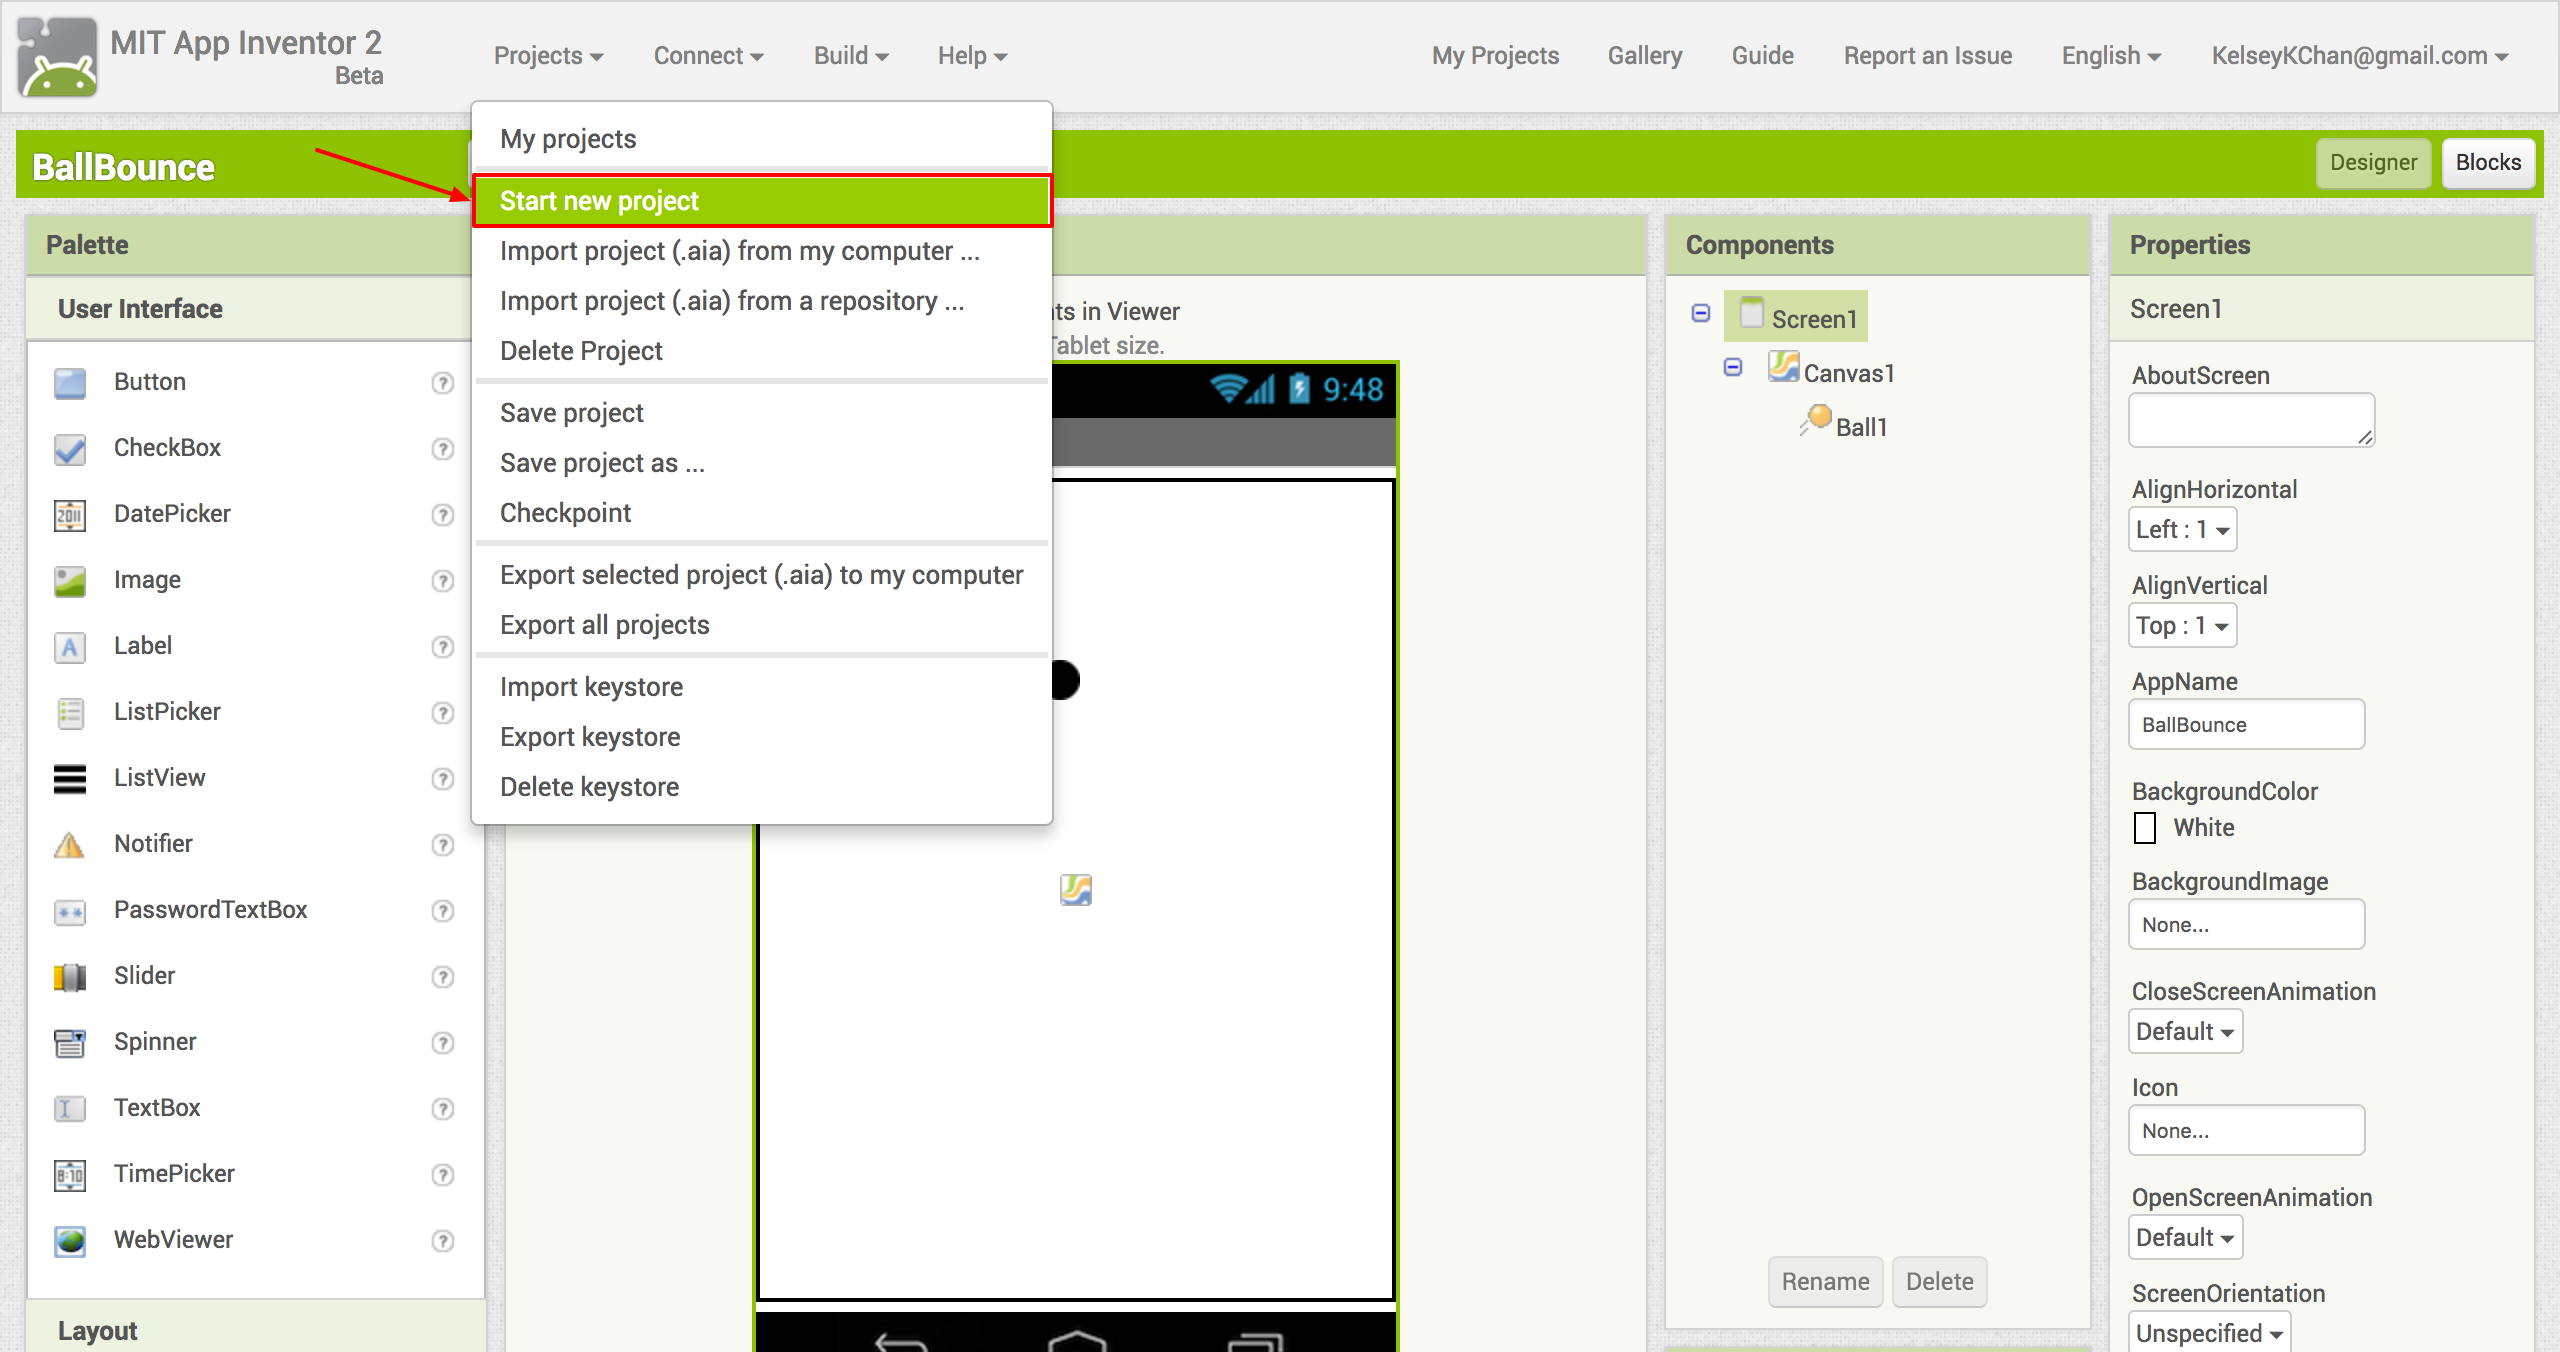Switch to the Blocks editor
The width and height of the screenshot is (2560, 1352).
tap(2487, 163)
